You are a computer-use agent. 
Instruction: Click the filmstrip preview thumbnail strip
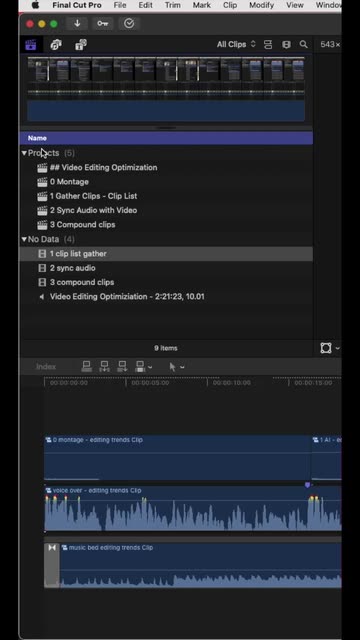point(166,89)
